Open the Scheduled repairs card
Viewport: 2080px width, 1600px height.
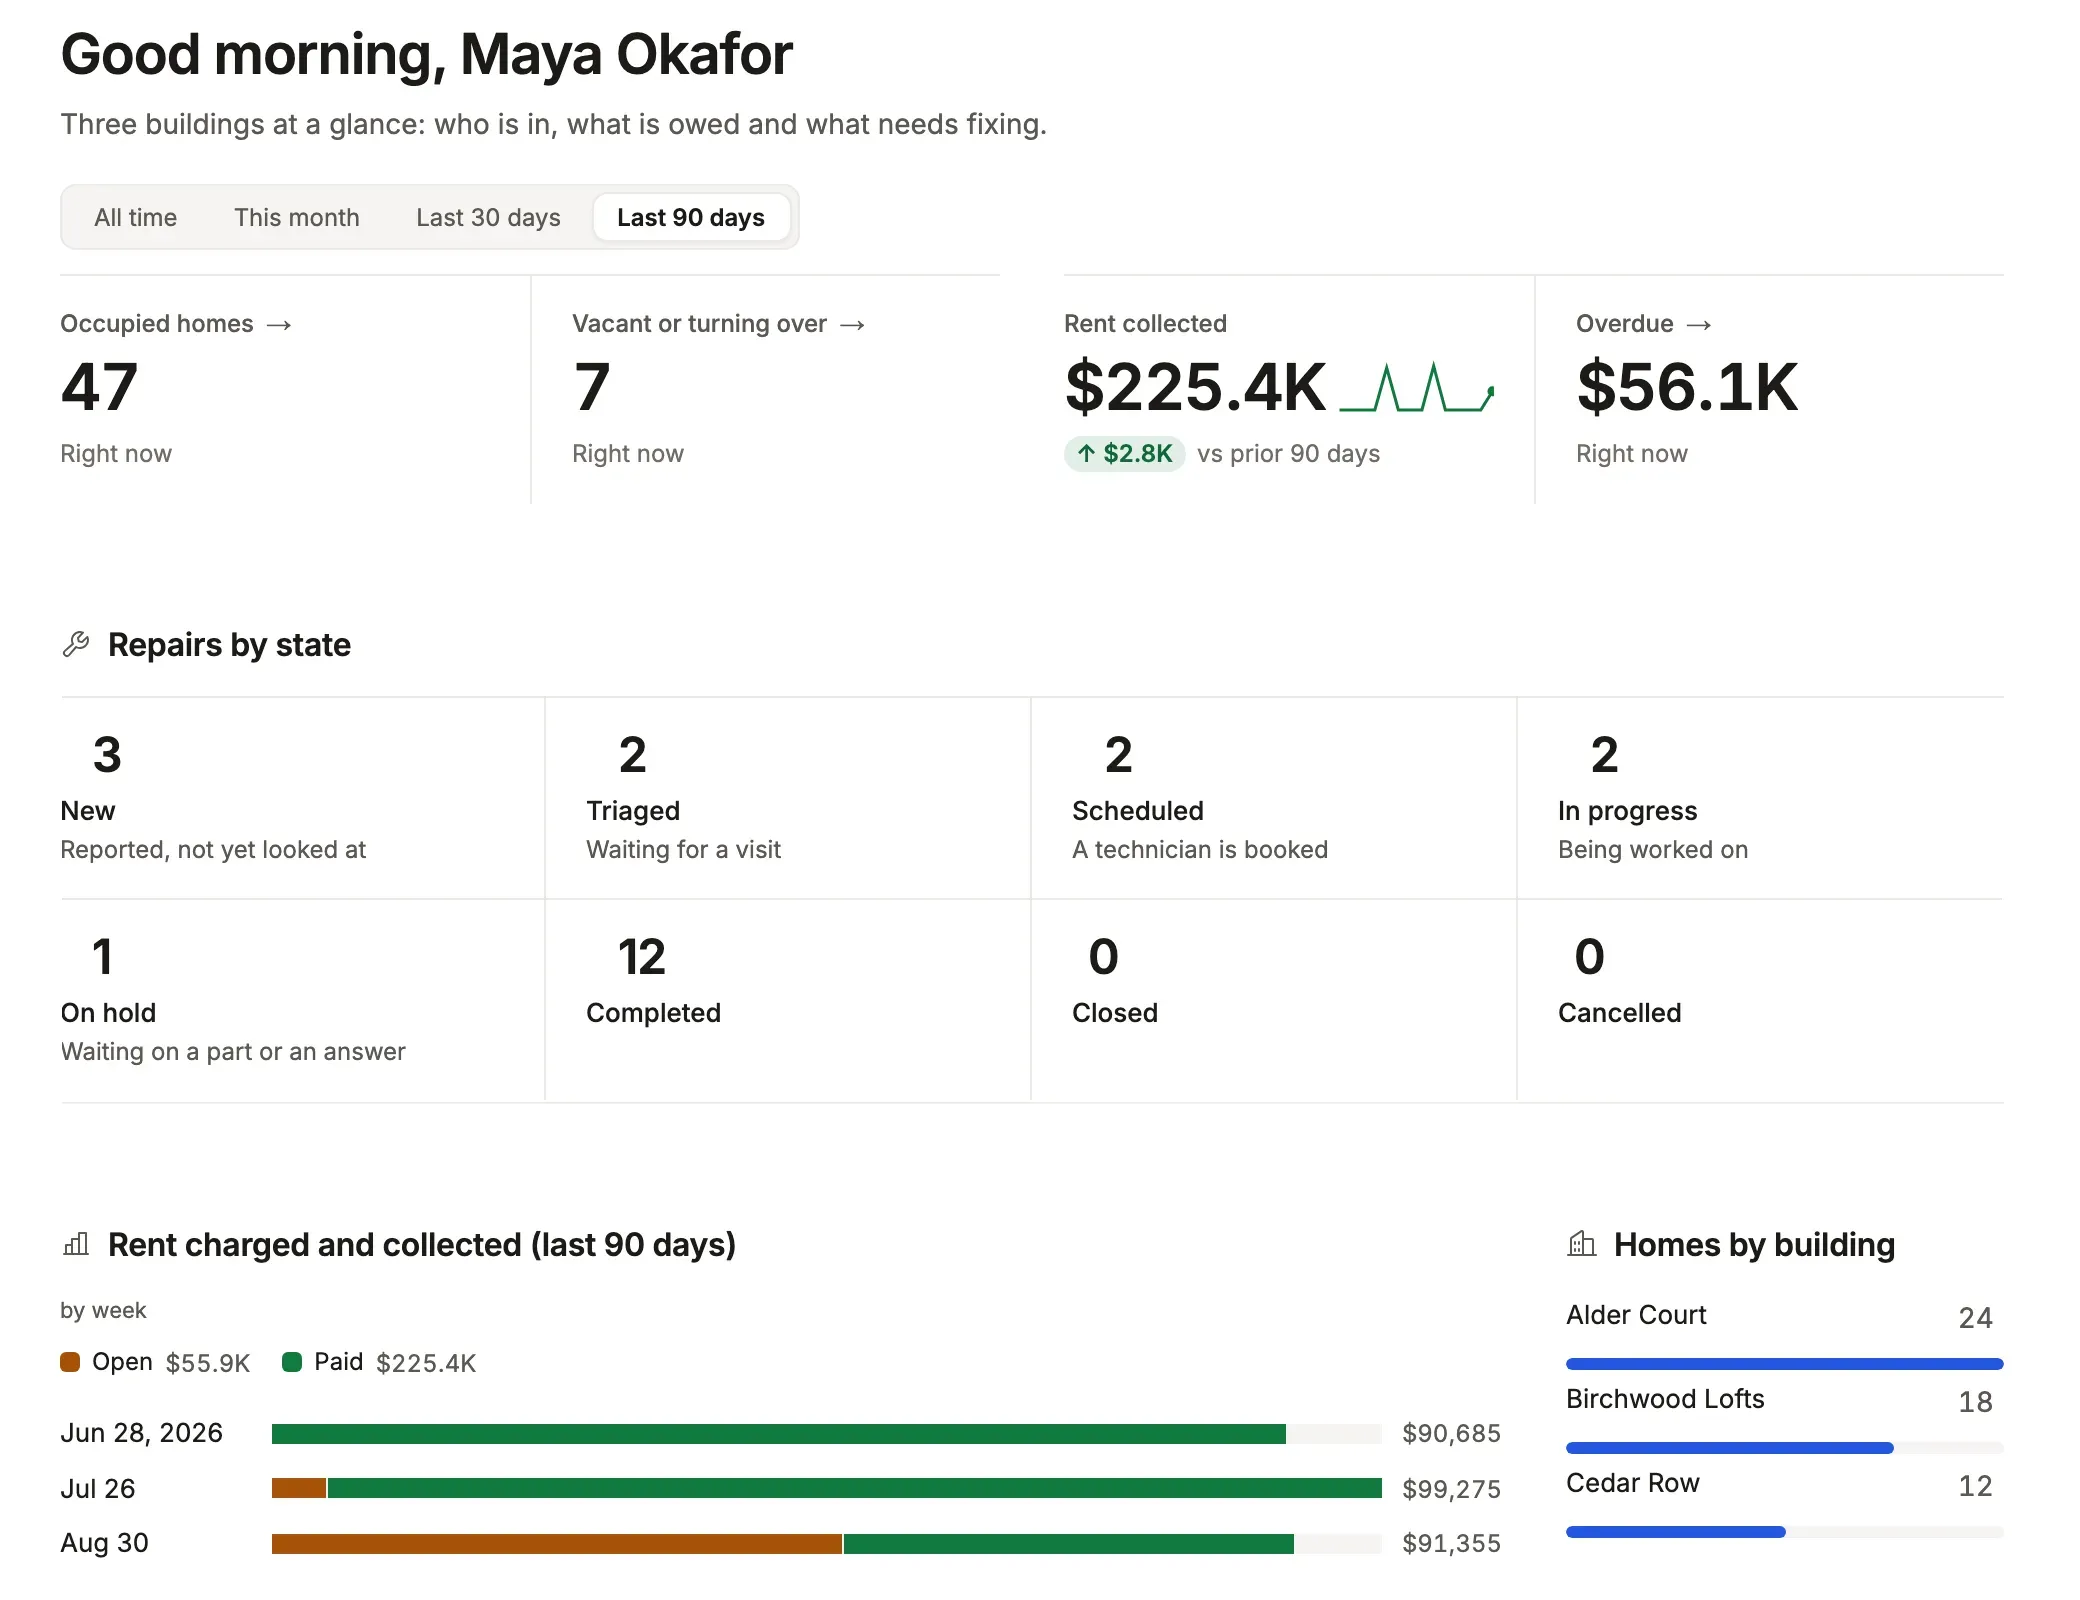(1274, 798)
